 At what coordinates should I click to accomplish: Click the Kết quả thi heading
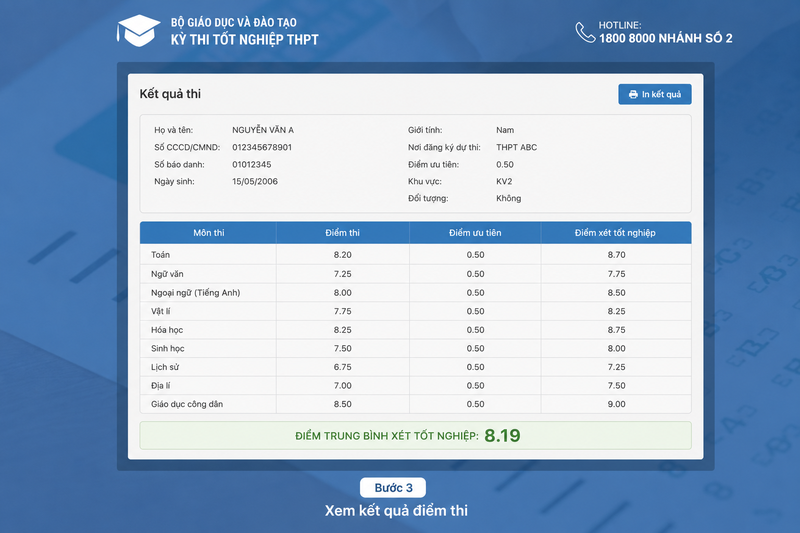170,94
